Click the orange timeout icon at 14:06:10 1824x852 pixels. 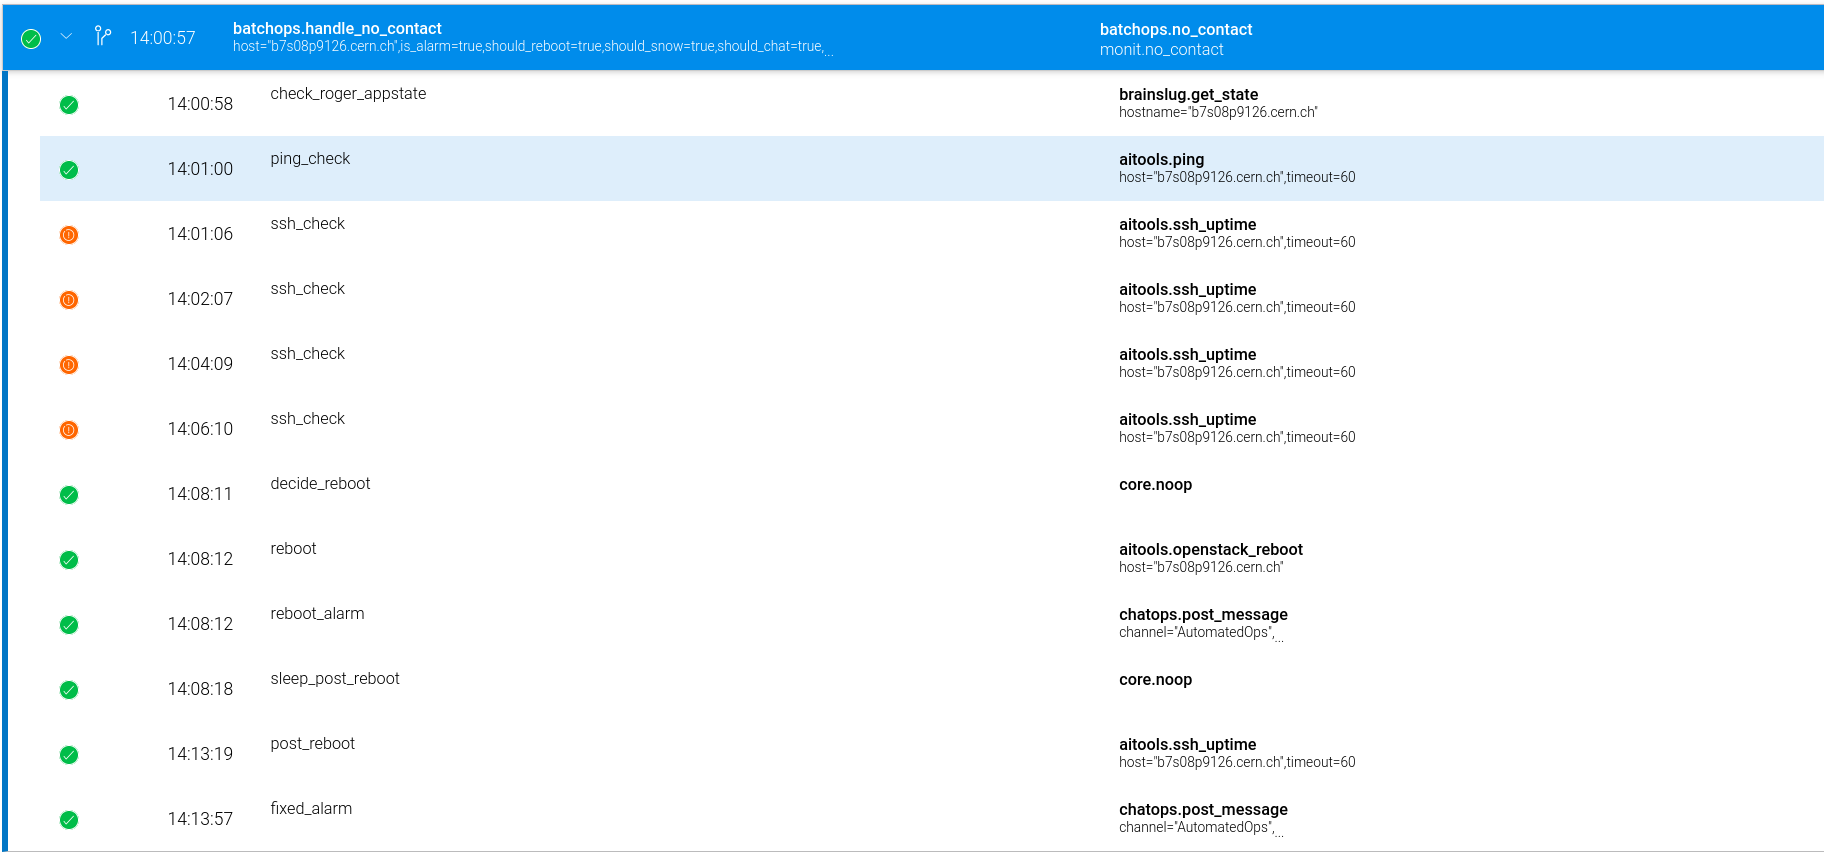pyautogui.click(x=69, y=430)
